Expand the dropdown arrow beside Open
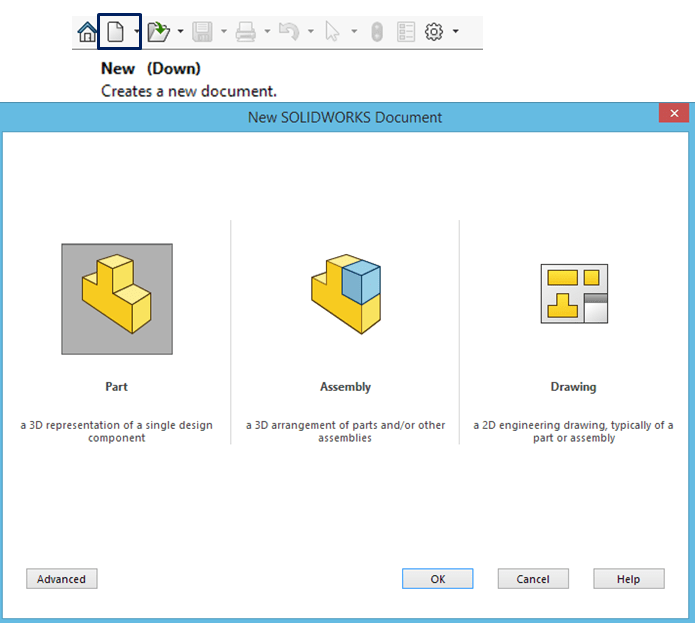Image resolution: width=698 pixels, height=624 pixels. coord(180,32)
